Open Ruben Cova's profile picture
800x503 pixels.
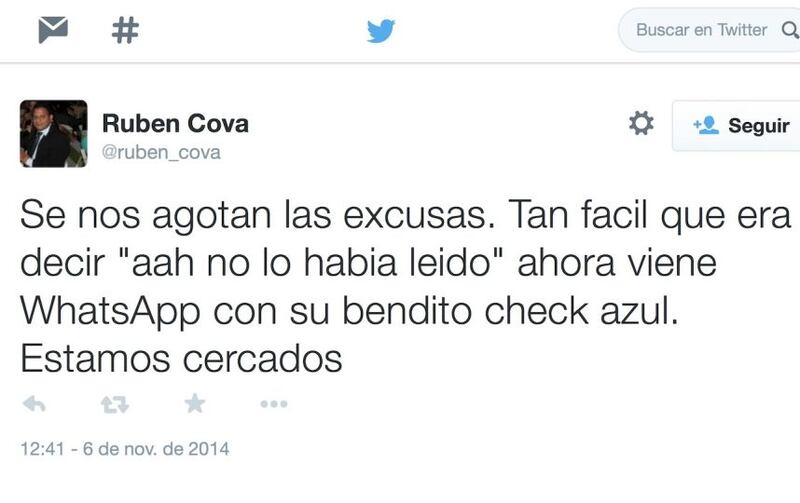pyautogui.click(x=54, y=134)
